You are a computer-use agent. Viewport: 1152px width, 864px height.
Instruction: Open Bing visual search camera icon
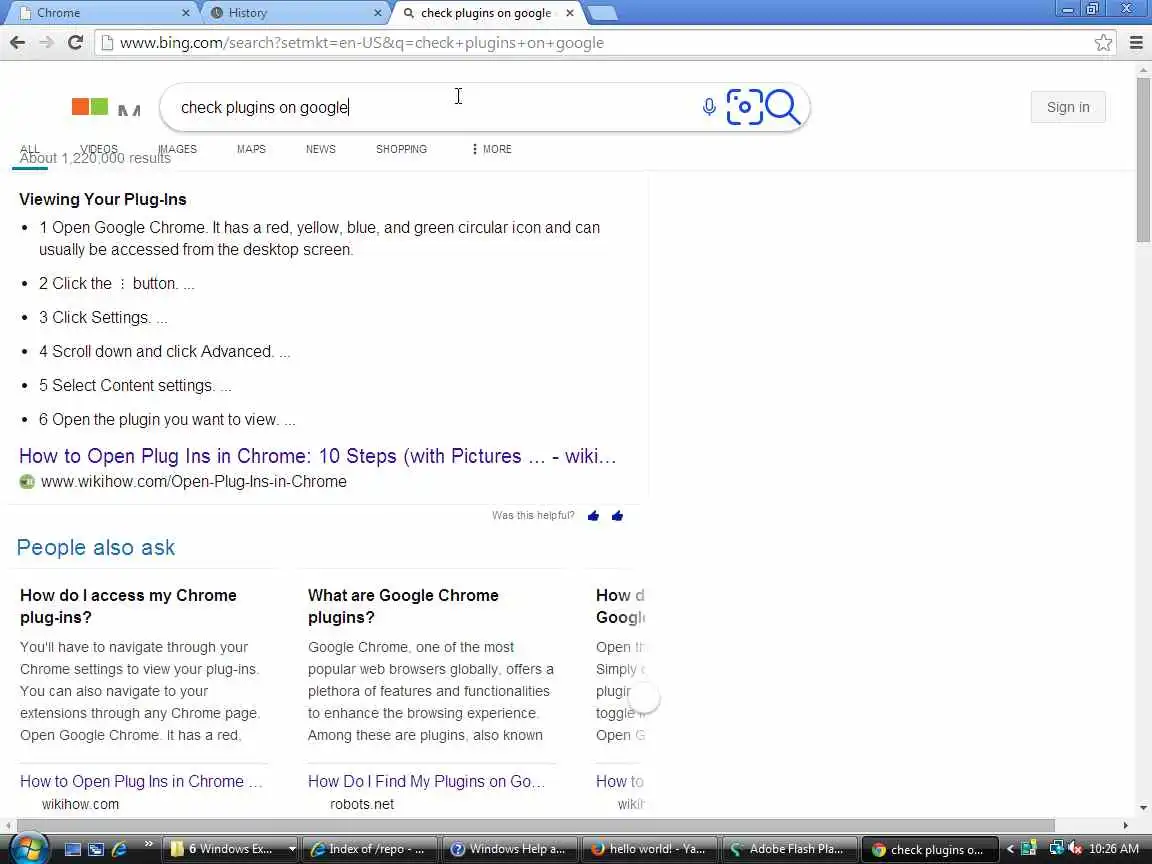tap(744, 107)
